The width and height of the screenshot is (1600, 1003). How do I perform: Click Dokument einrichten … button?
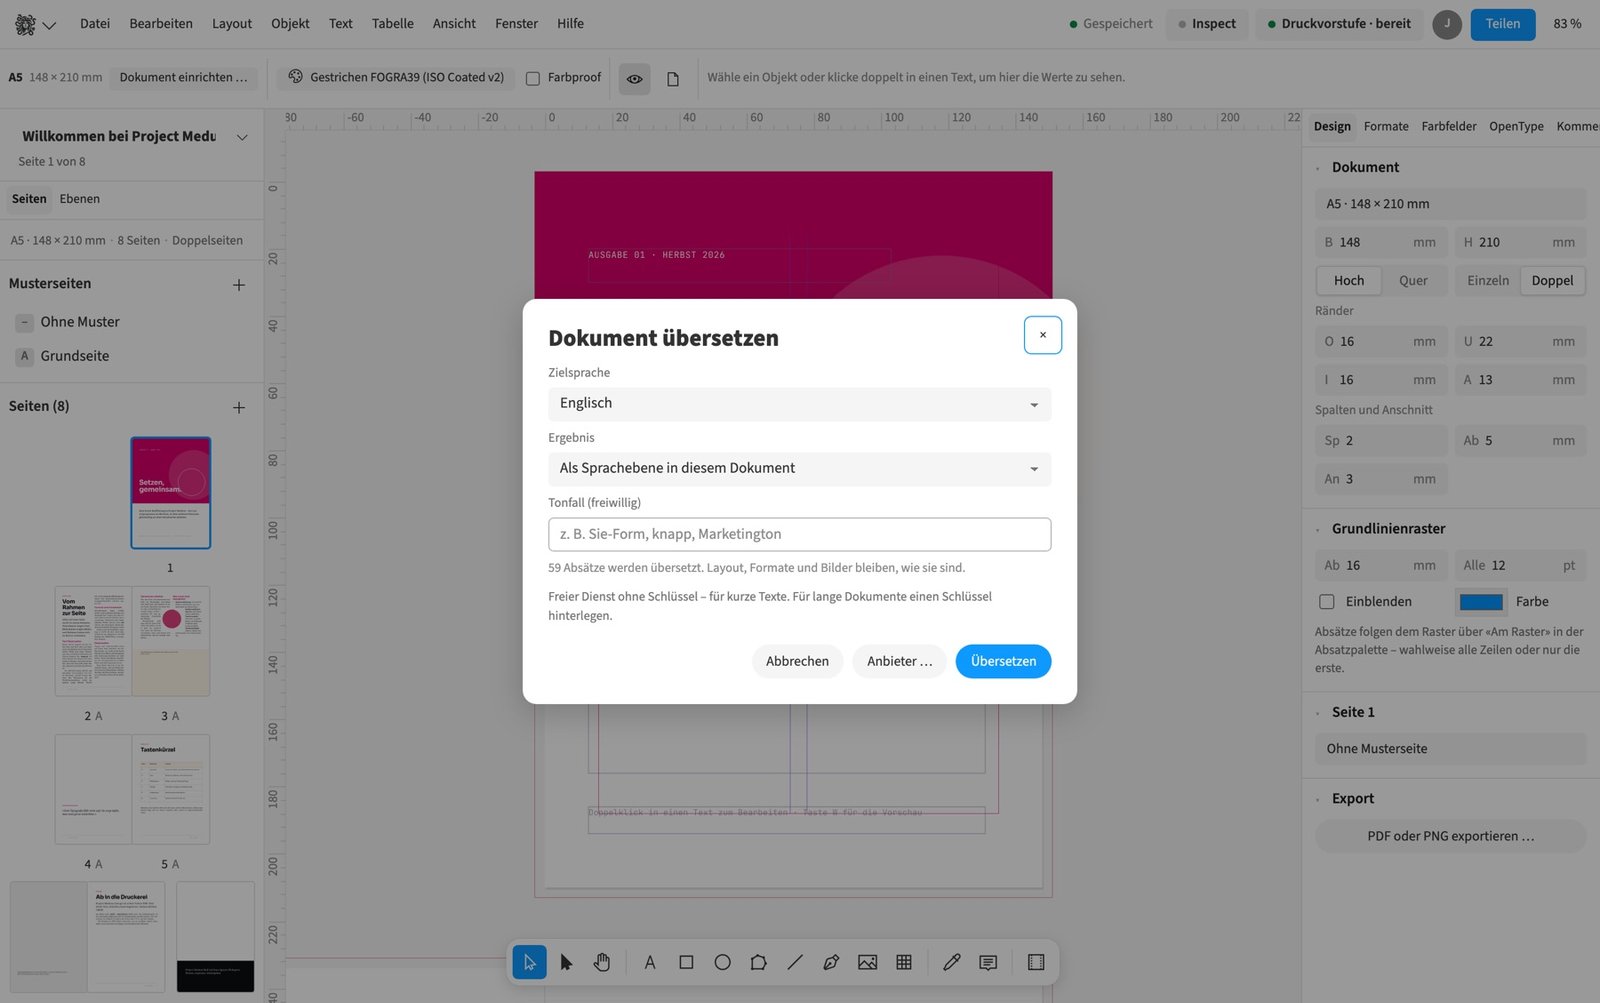pos(184,78)
